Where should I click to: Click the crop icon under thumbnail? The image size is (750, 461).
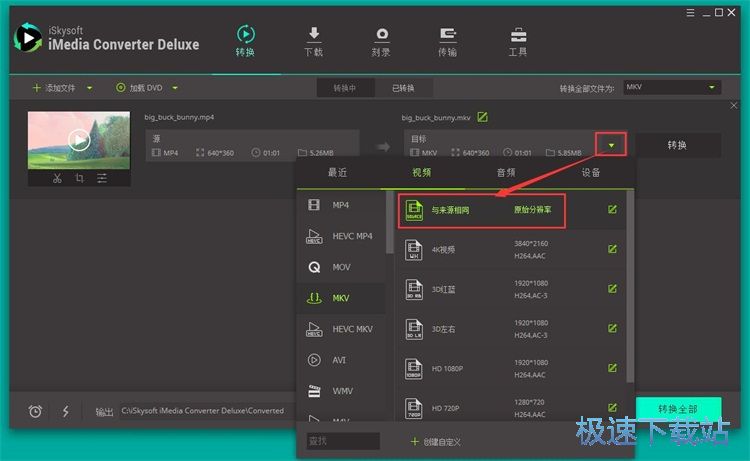click(x=79, y=178)
